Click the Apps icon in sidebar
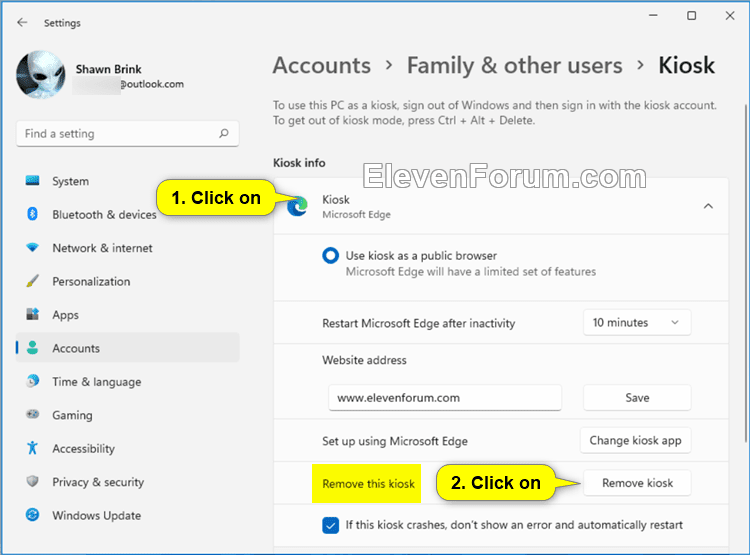Image resolution: width=750 pixels, height=555 pixels. point(33,314)
